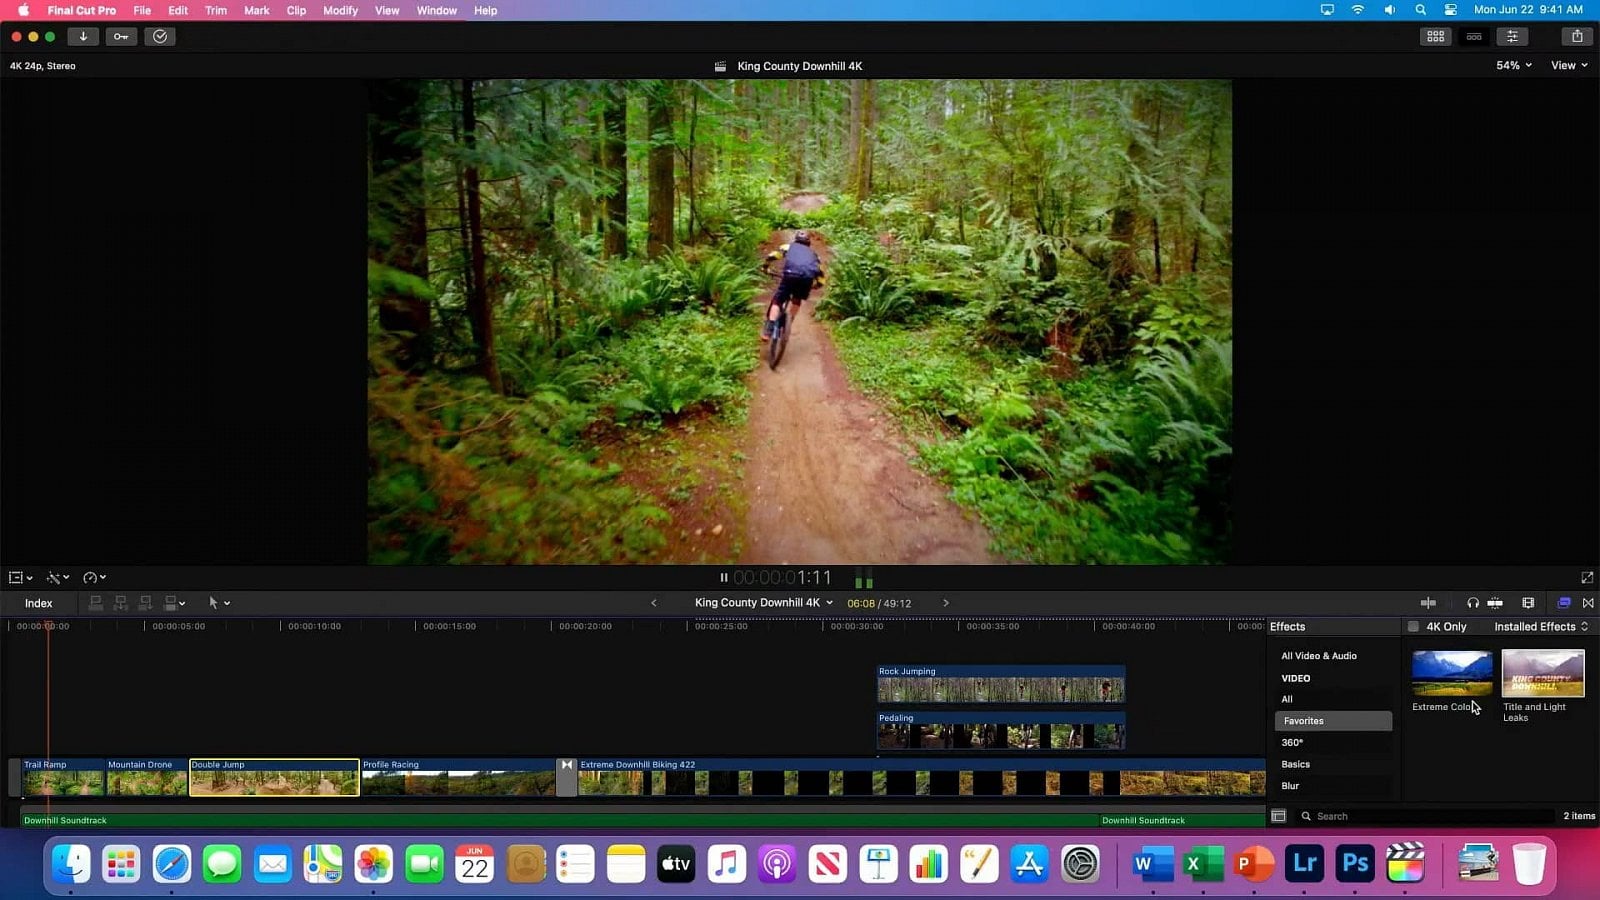The width and height of the screenshot is (1600, 900).
Task: Click the Import Media down-arrow button
Action: 83,36
